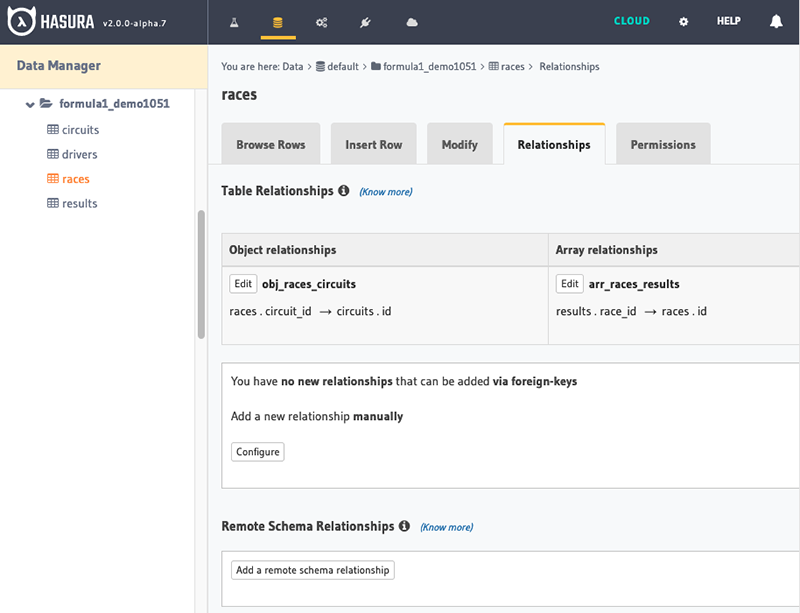The width and height of the screenshot is (800, 613).
Task: Open Remote Schema Relationships Know more link
Action: tap(446, 527)
